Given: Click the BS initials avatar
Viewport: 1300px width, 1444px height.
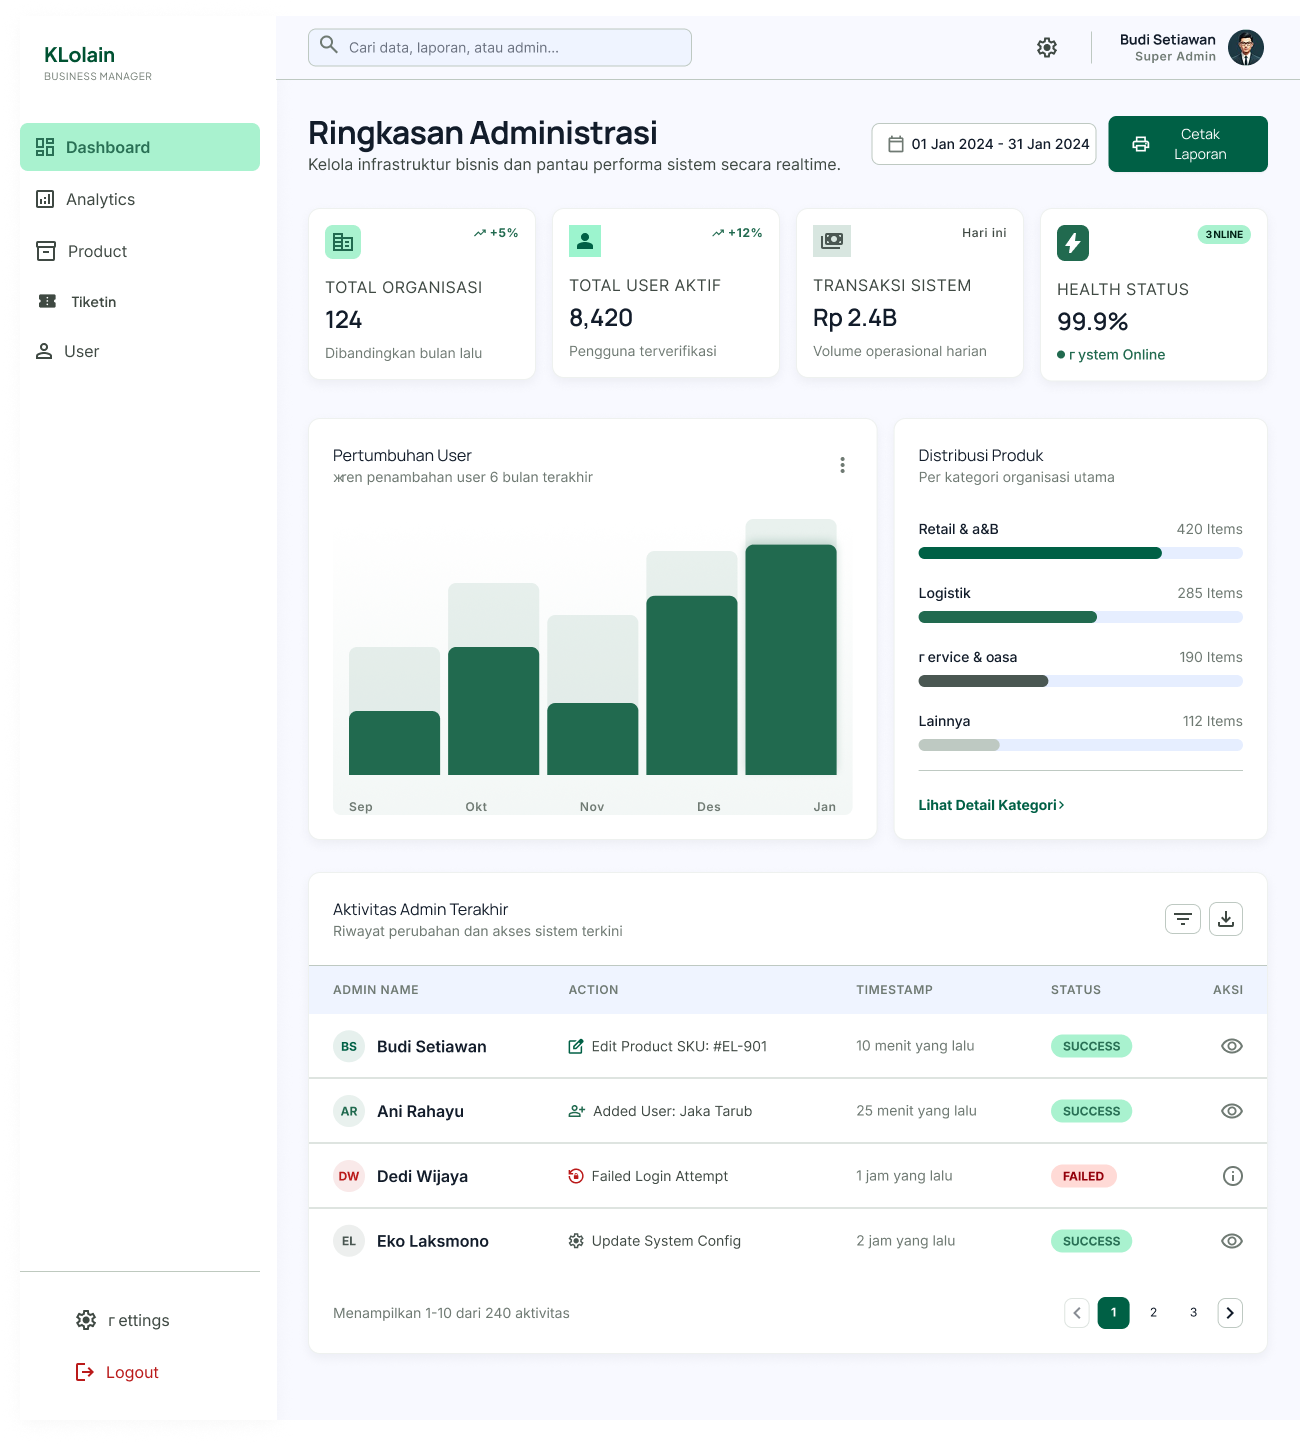Looking at the screenshot, I should click(349, 1046).
